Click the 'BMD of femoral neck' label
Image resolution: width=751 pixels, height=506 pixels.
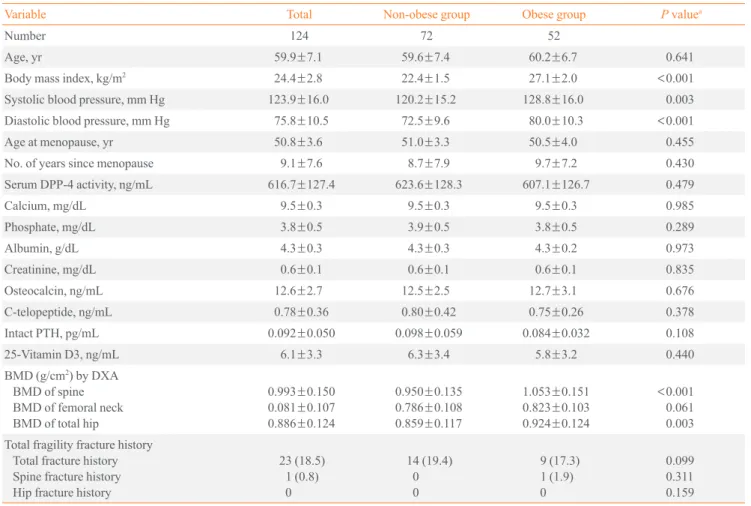click(68, 408)
